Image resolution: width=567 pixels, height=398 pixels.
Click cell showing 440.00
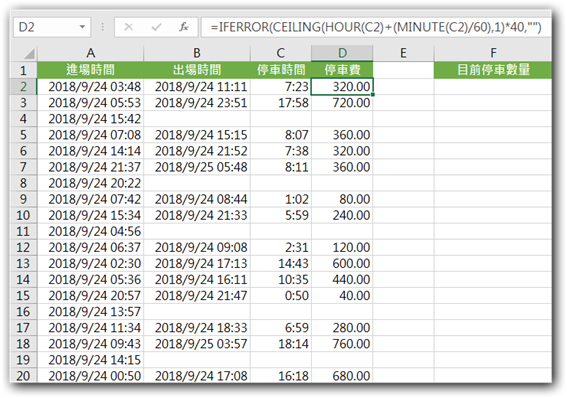(342, 279)
